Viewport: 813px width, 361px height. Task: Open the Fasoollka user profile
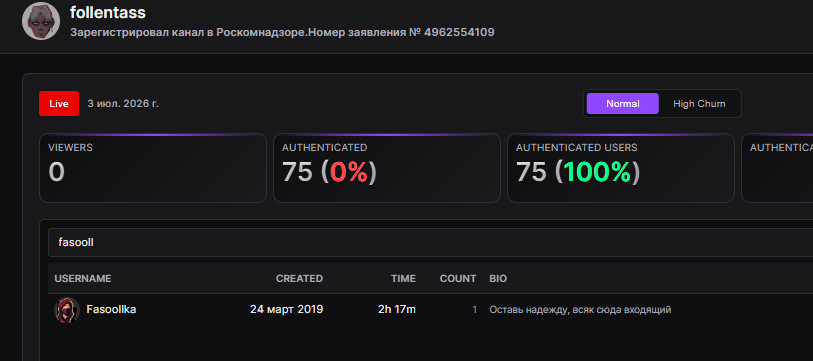111,310
